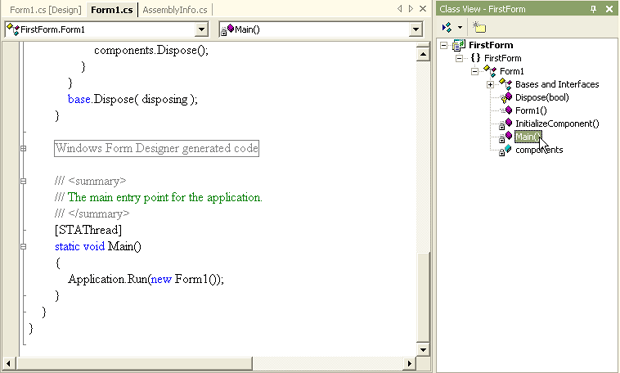Viewport: 620px width, 373px height.
Task: Click the Main() private method icon
Action: click(506, 136)
